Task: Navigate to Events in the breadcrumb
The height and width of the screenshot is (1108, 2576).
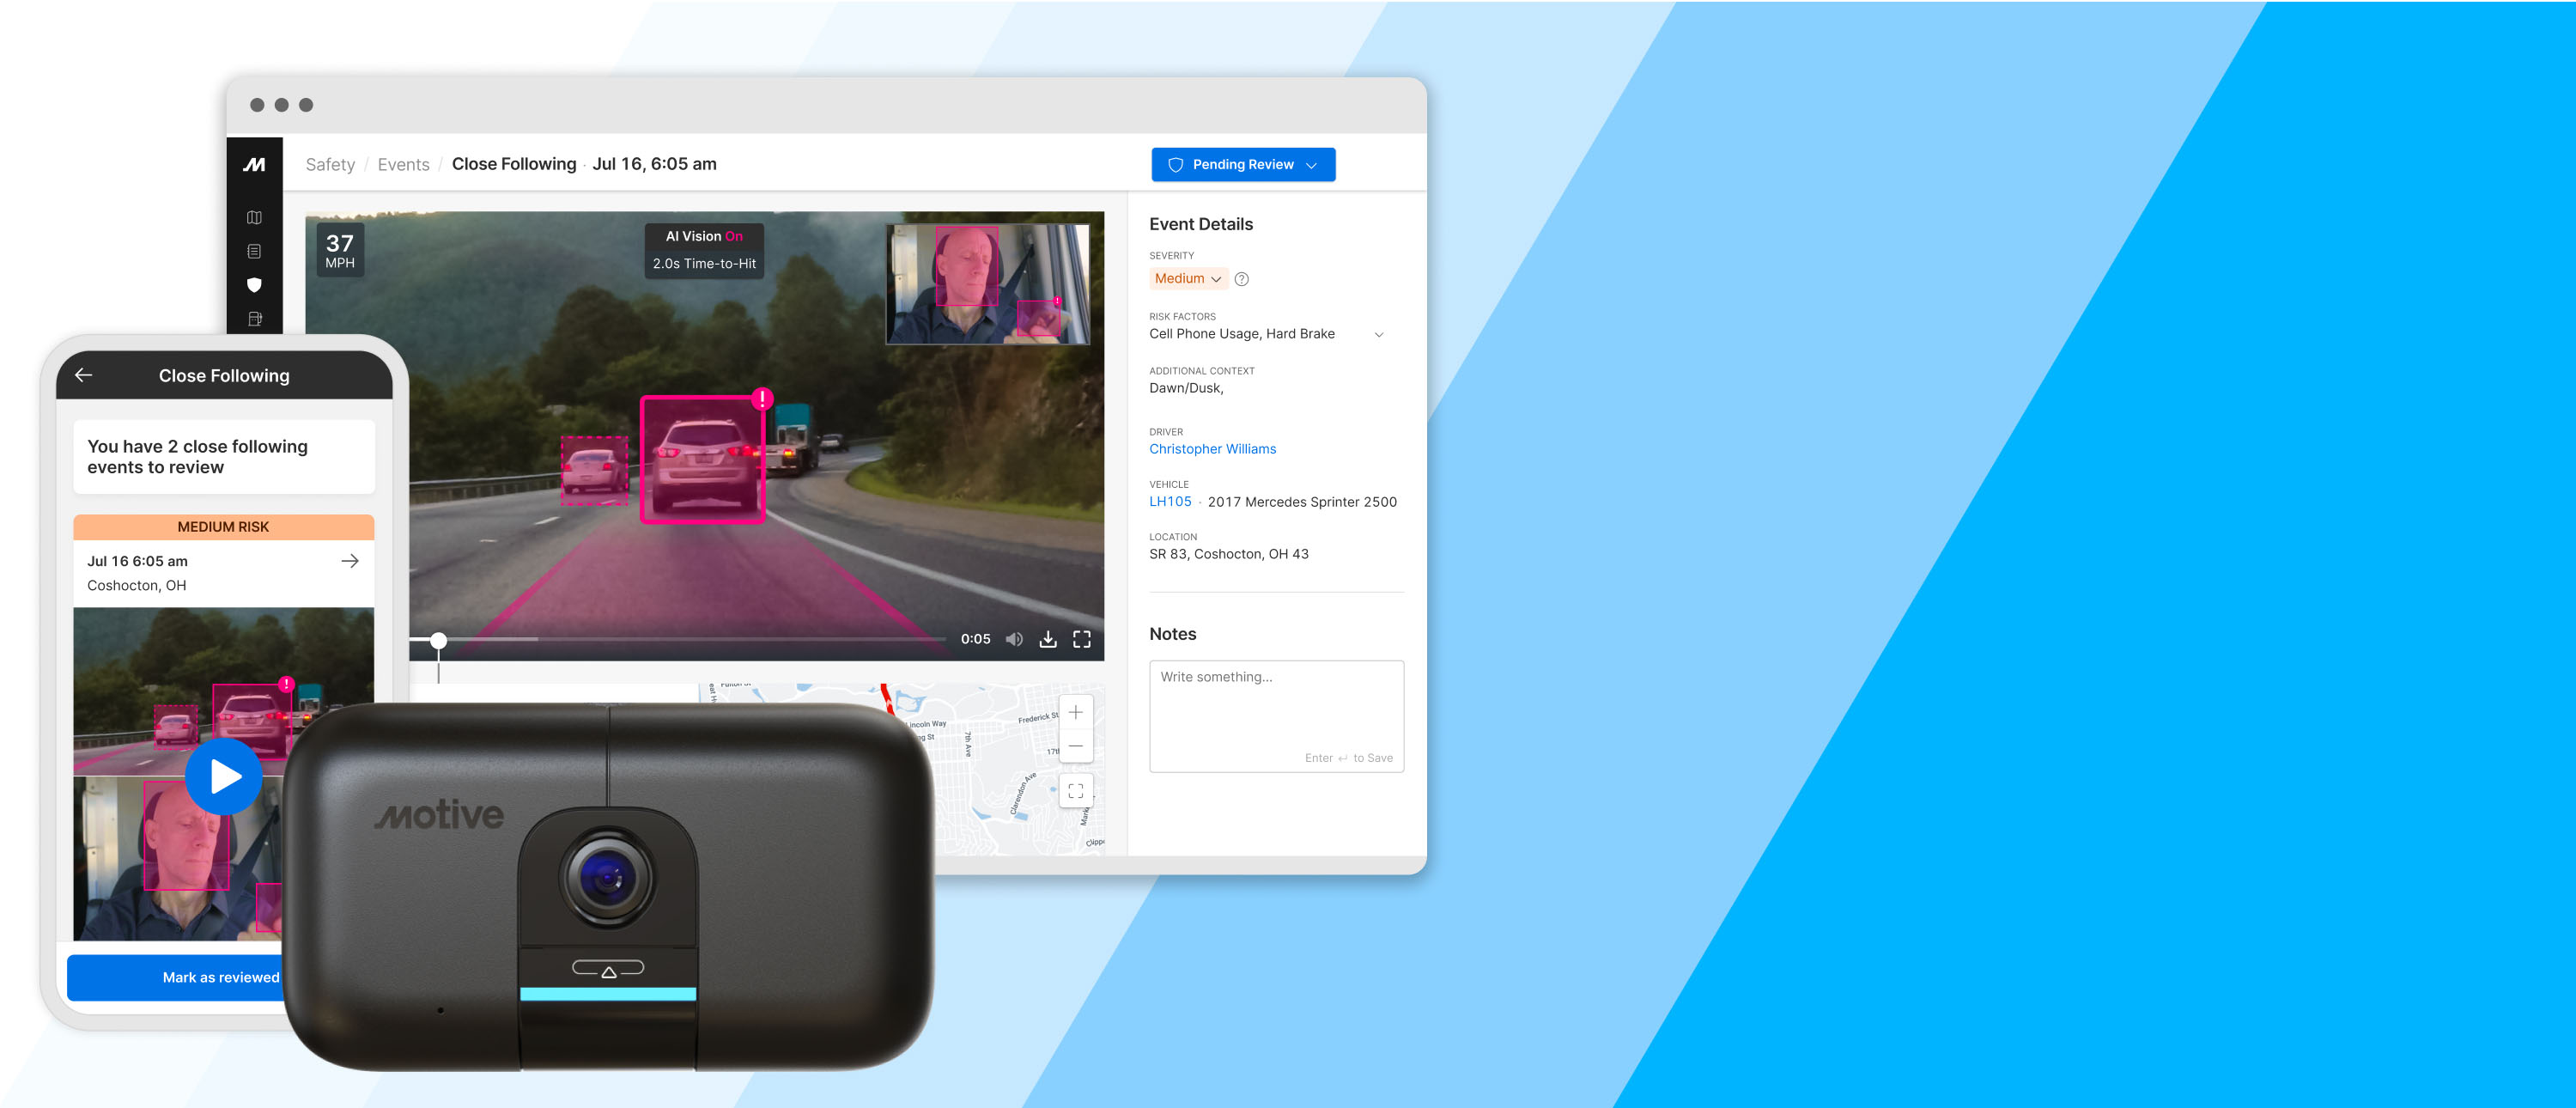Action: tap(403, 164)
